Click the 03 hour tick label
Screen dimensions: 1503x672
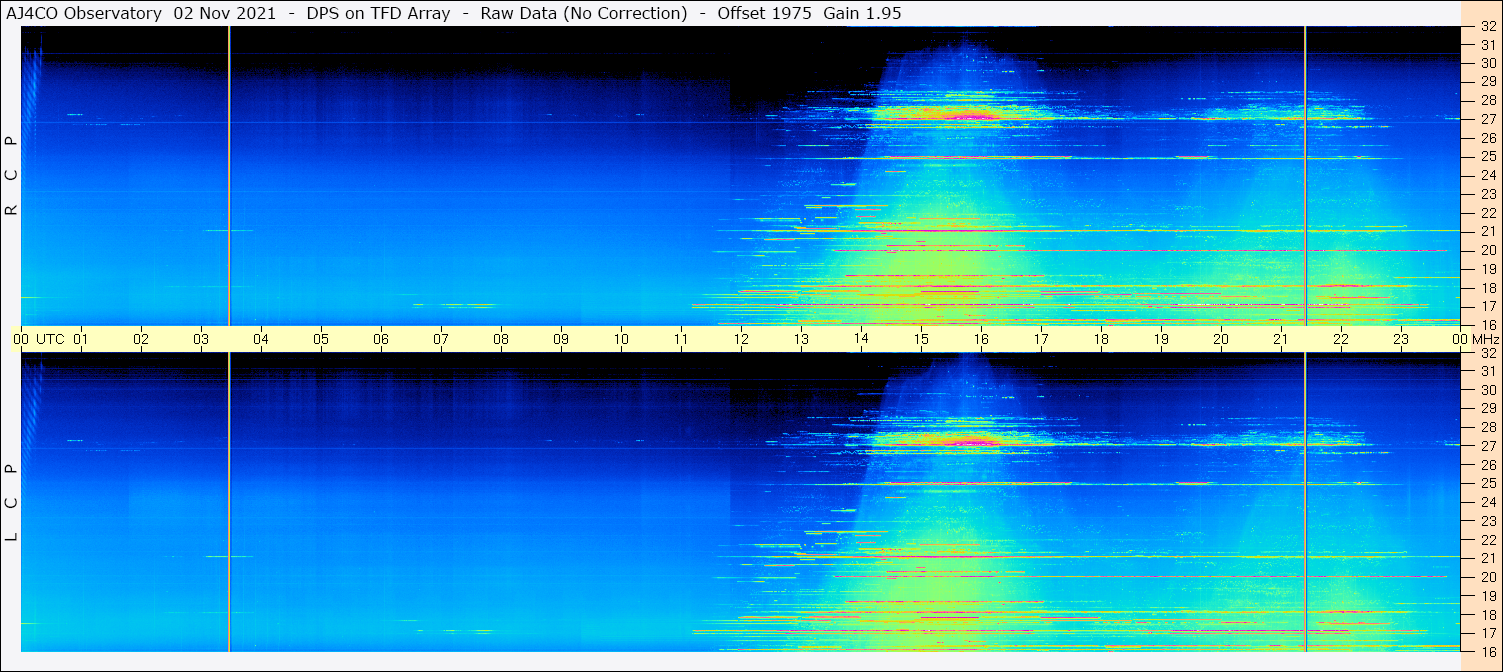[x=201, y=339]
